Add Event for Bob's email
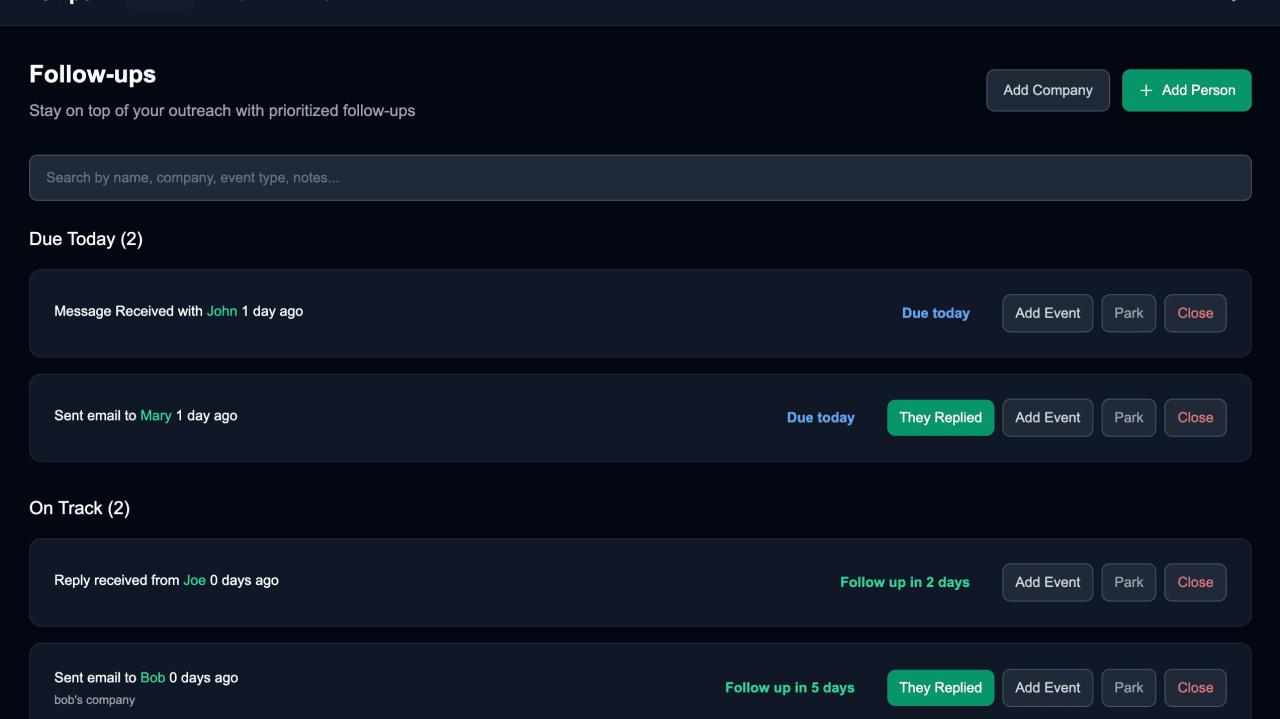Viewport: 1280px width, 719px height. click(1047, 687)
